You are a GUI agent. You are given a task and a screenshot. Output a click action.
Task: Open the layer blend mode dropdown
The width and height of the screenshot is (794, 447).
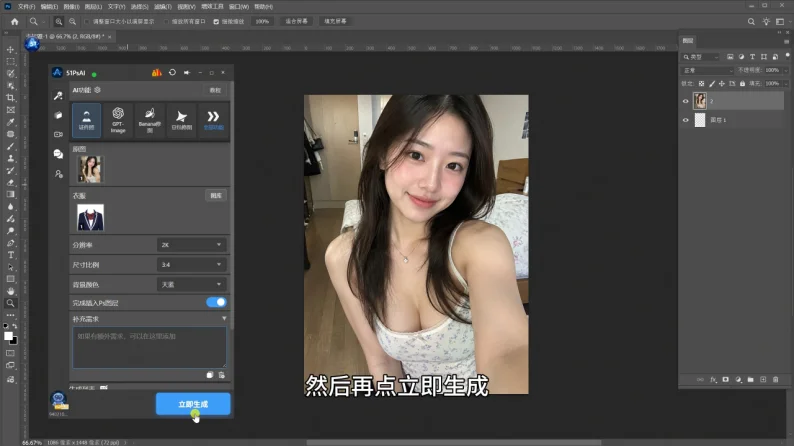click(707, 70)
